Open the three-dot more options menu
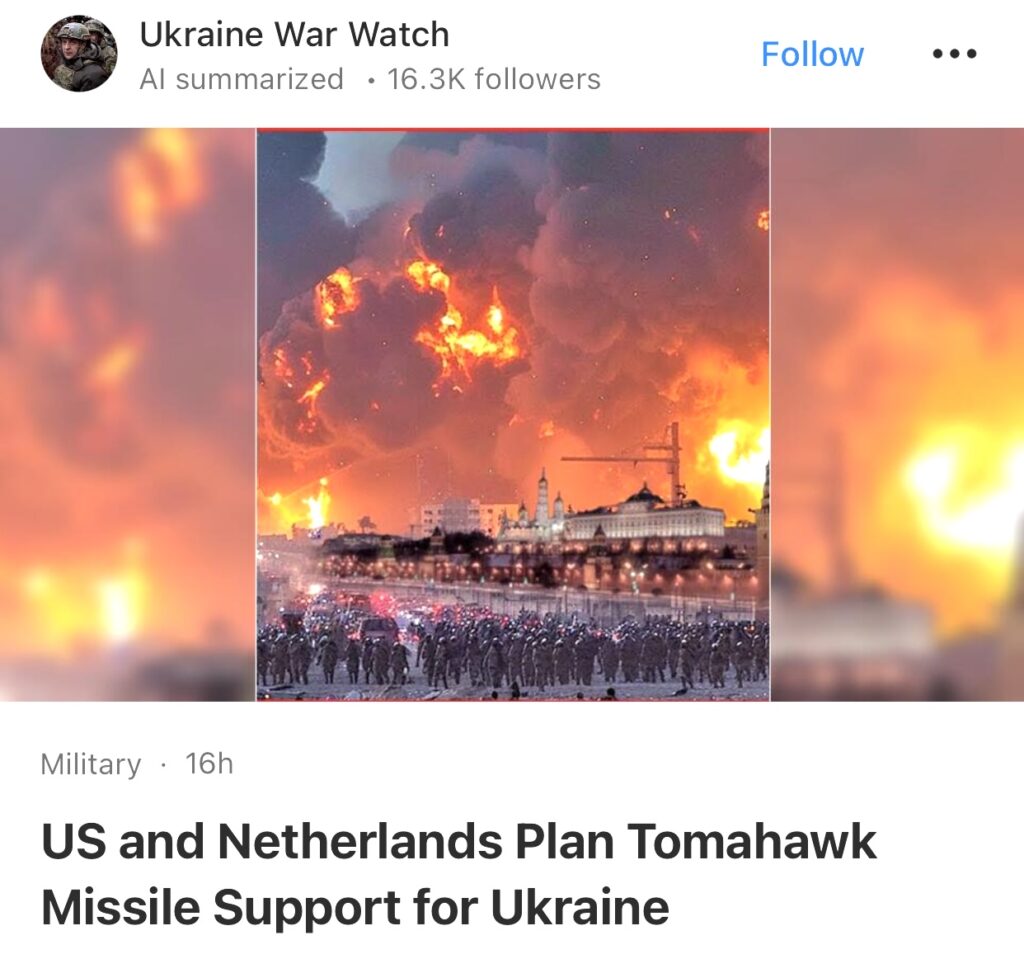Screen dimensions: 1024x954 pyautogui.click(x=954, y=54)
